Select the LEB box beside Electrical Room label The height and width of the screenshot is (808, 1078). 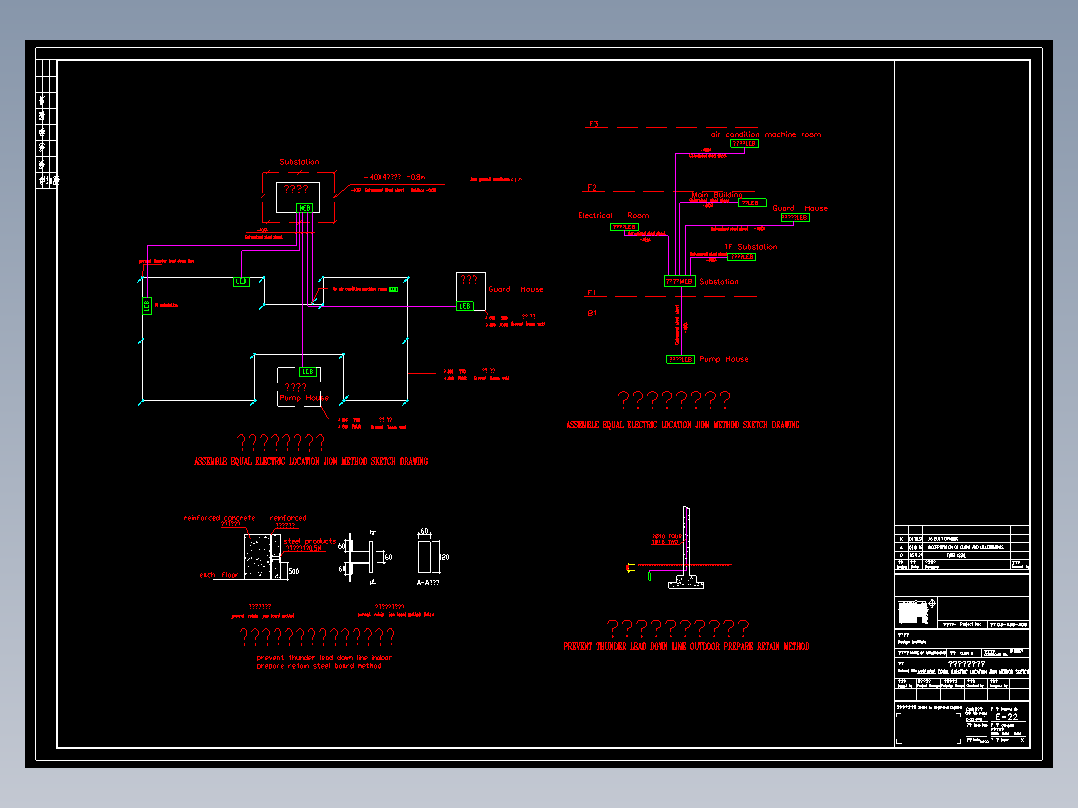click(624, 227)
